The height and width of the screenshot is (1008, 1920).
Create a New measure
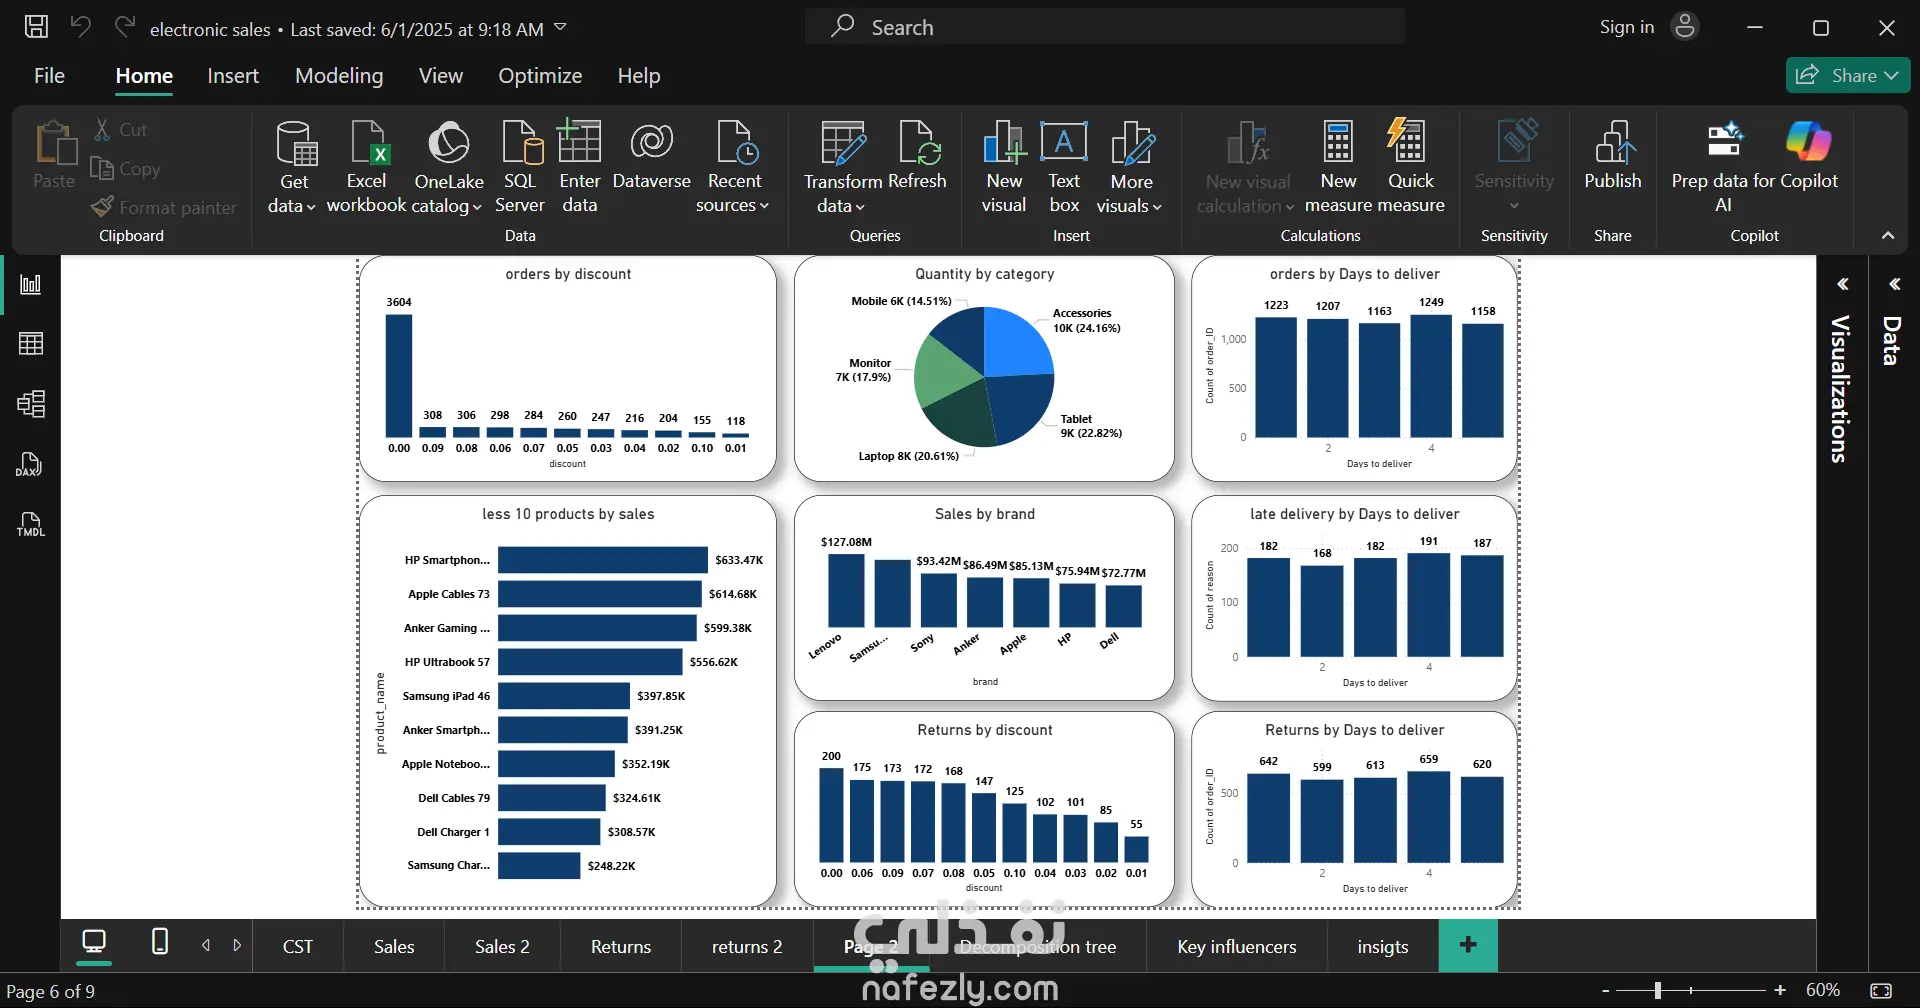pos(1338,167)
